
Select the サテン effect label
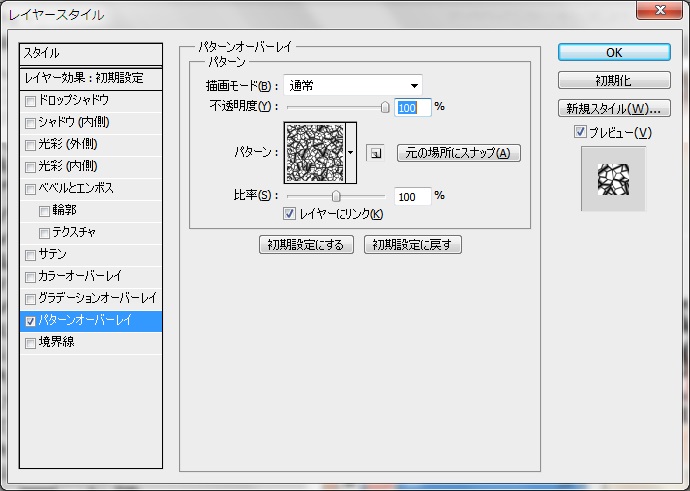coord(52,254)
